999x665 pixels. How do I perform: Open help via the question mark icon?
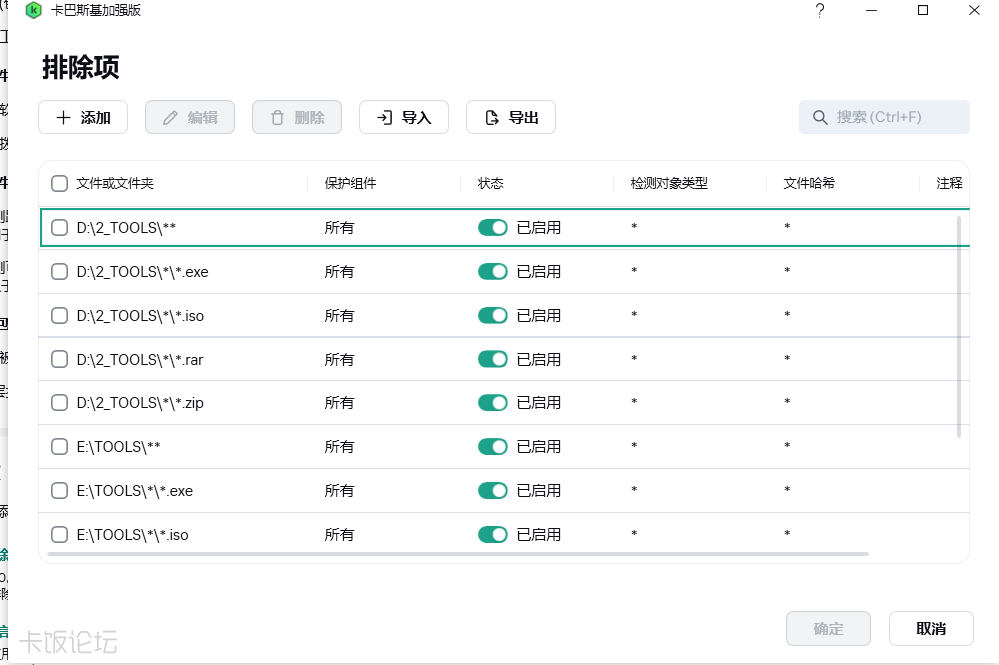(820, 10)
